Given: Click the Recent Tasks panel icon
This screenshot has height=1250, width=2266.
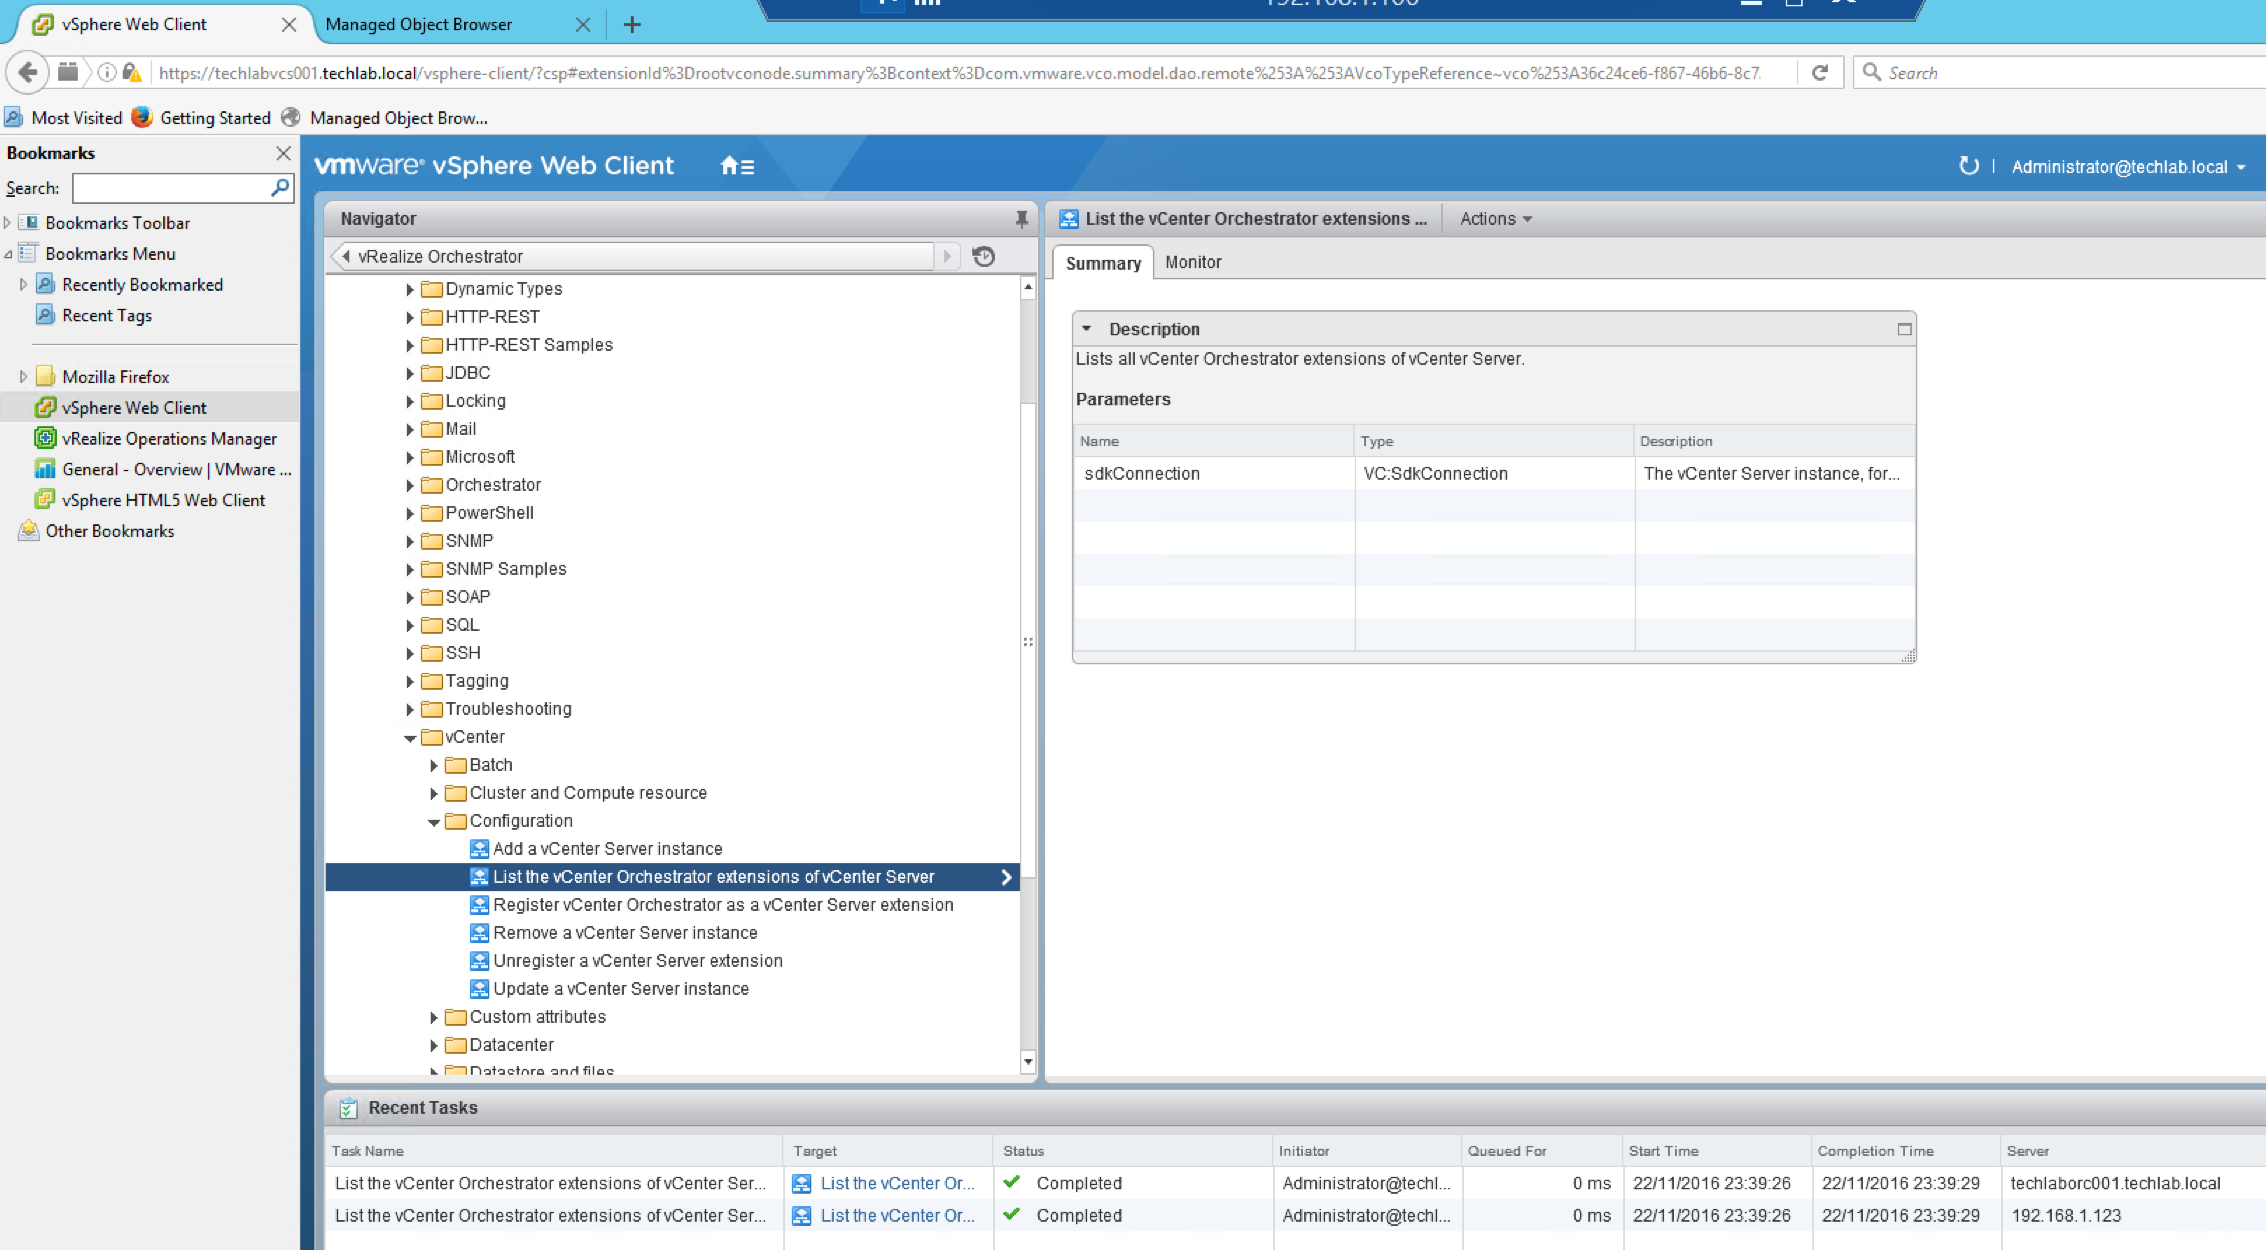Looking at the screenshot, I should (x=348, y=1108).
